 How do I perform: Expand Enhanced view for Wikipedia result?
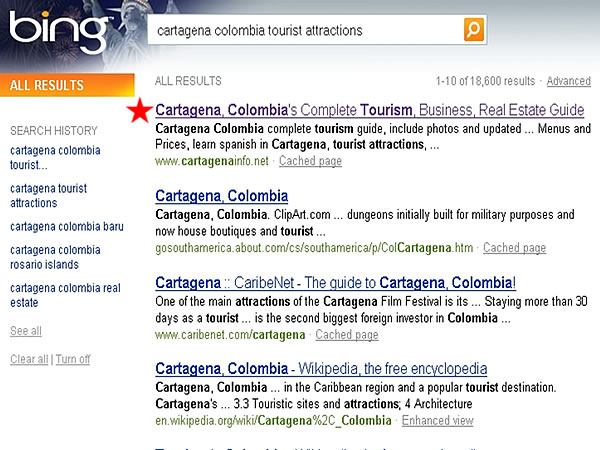pyautogui.click(x=437, y=421)
